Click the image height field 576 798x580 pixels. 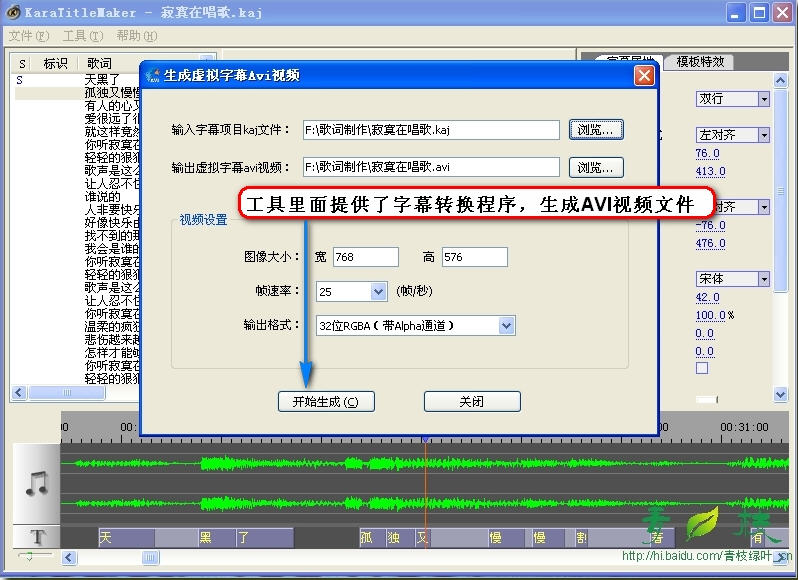pos(474,257)
